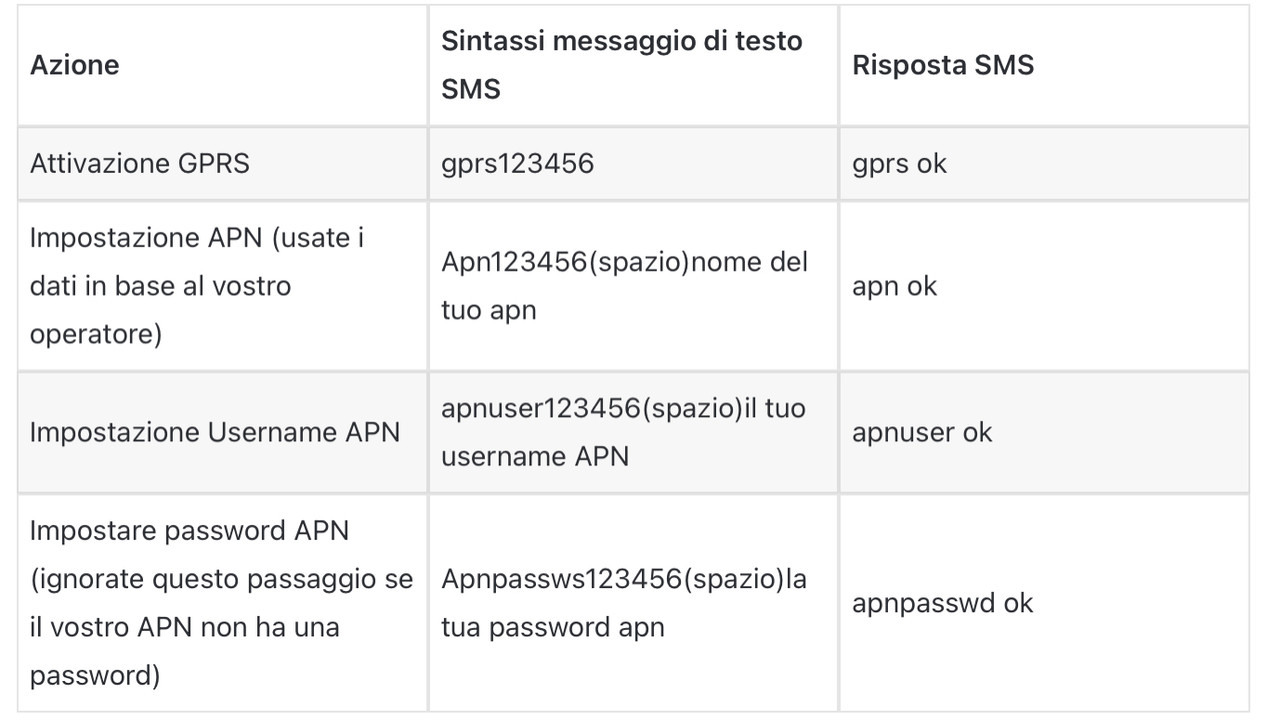Select 'tuo apn' line in syntax column
1280x722 pixels.
(x=489, y=311)
